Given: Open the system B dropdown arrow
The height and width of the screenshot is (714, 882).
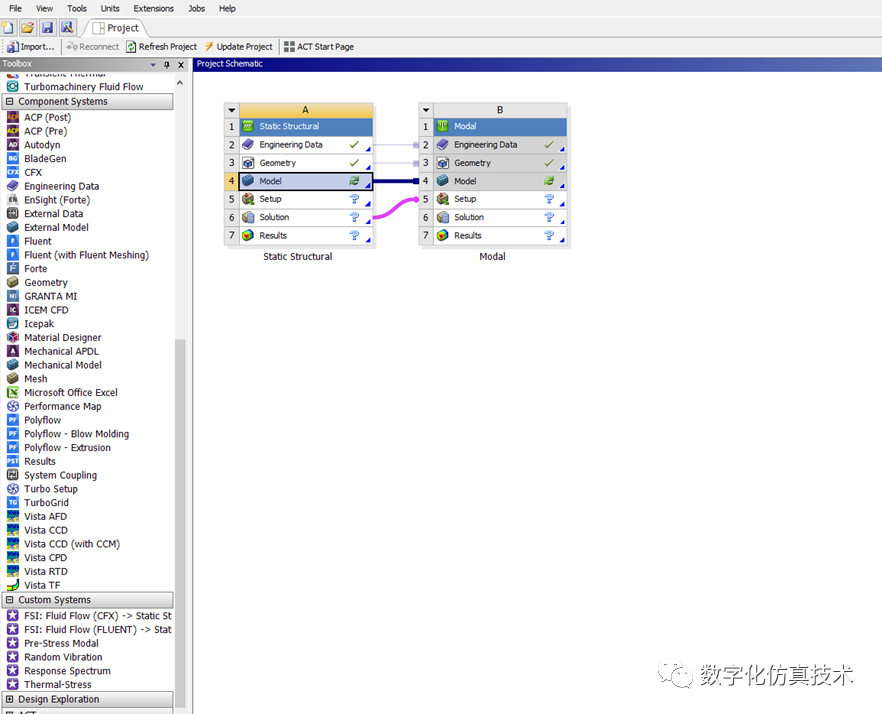Looking at the screenshot, I should point(426,110).
